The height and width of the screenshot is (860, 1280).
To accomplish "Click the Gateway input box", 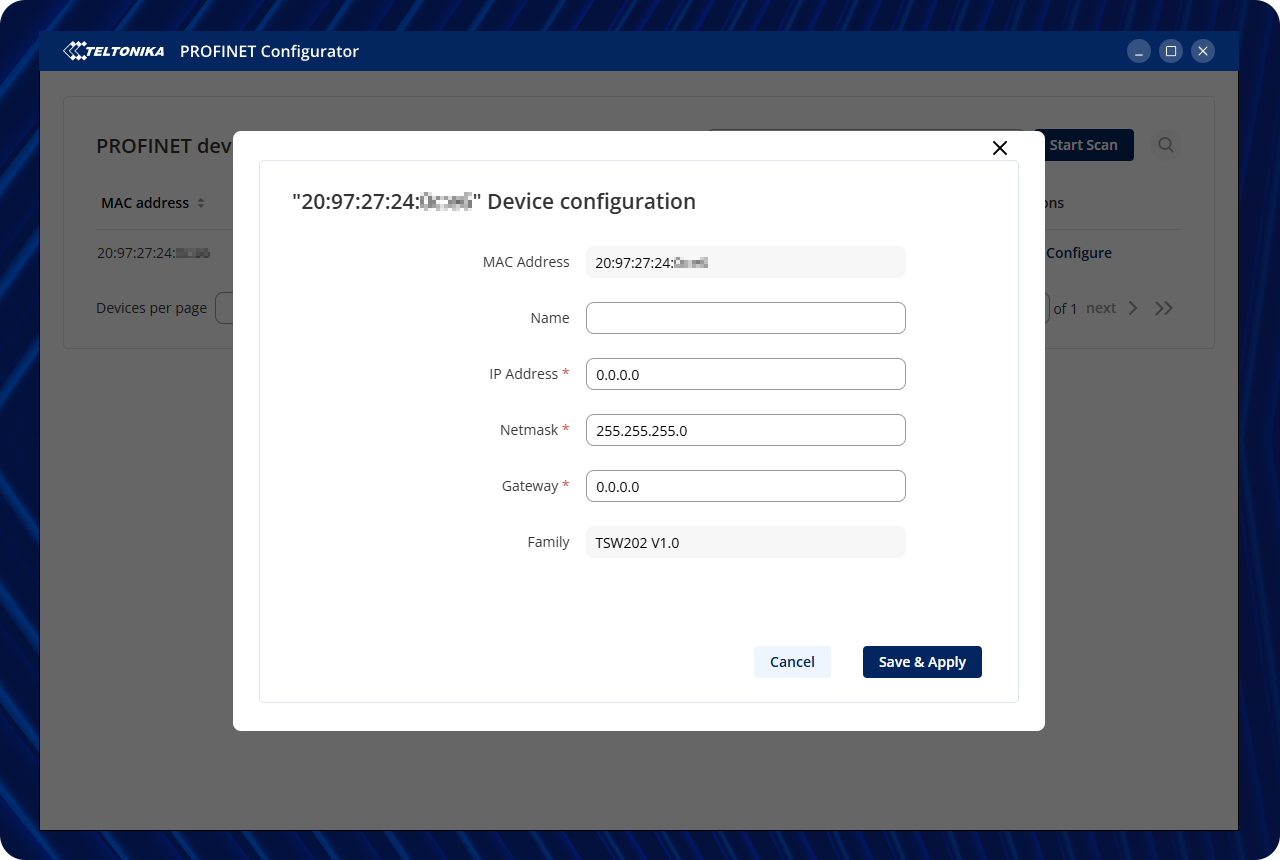I will 745,486.
